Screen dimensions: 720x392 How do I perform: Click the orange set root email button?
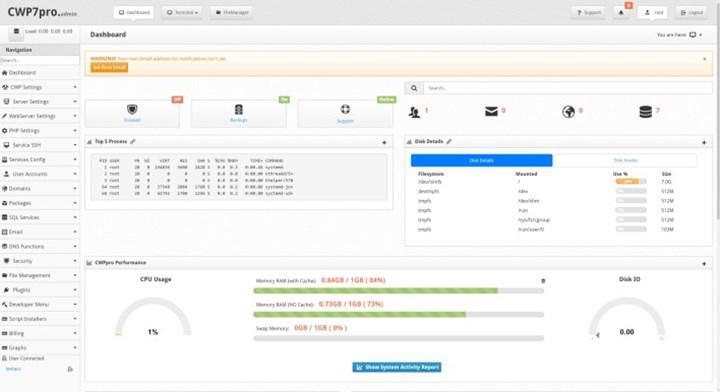click(109, 67)
